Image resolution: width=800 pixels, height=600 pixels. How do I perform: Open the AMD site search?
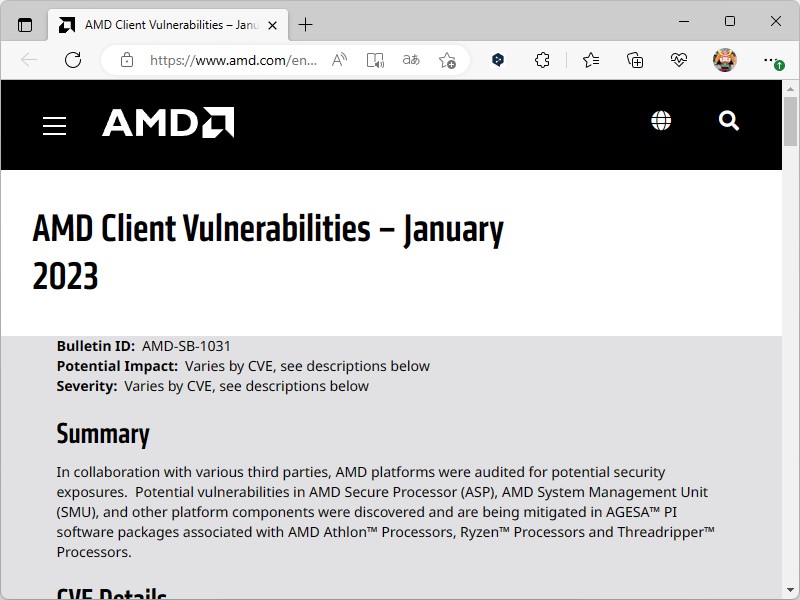click(x=729, y=121)
